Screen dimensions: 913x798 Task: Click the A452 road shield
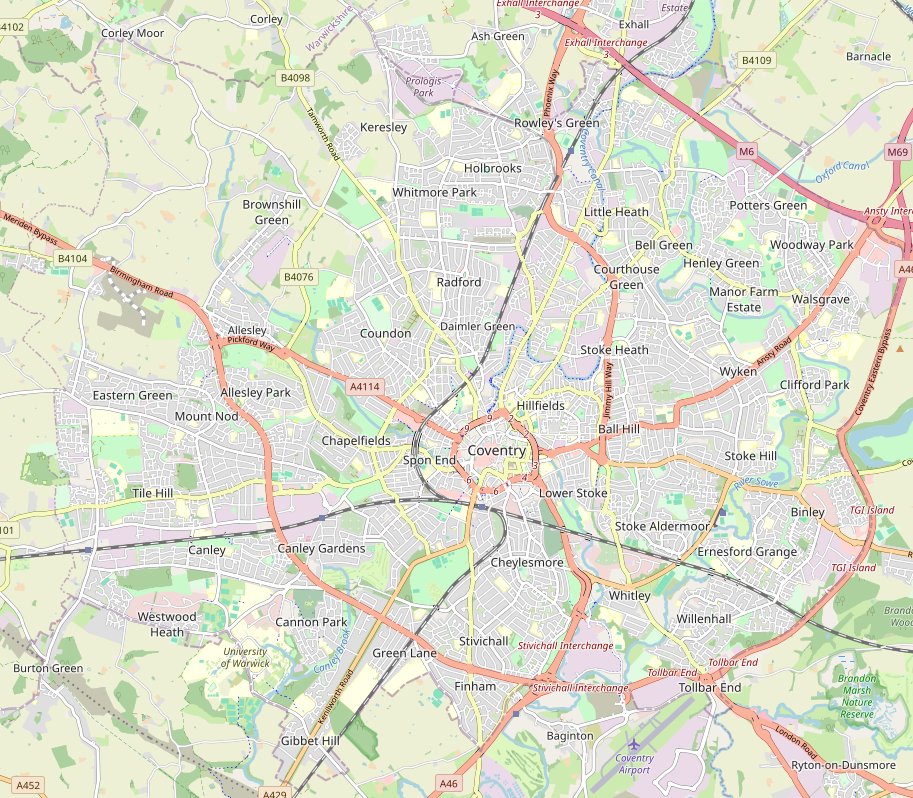point(28,785)
